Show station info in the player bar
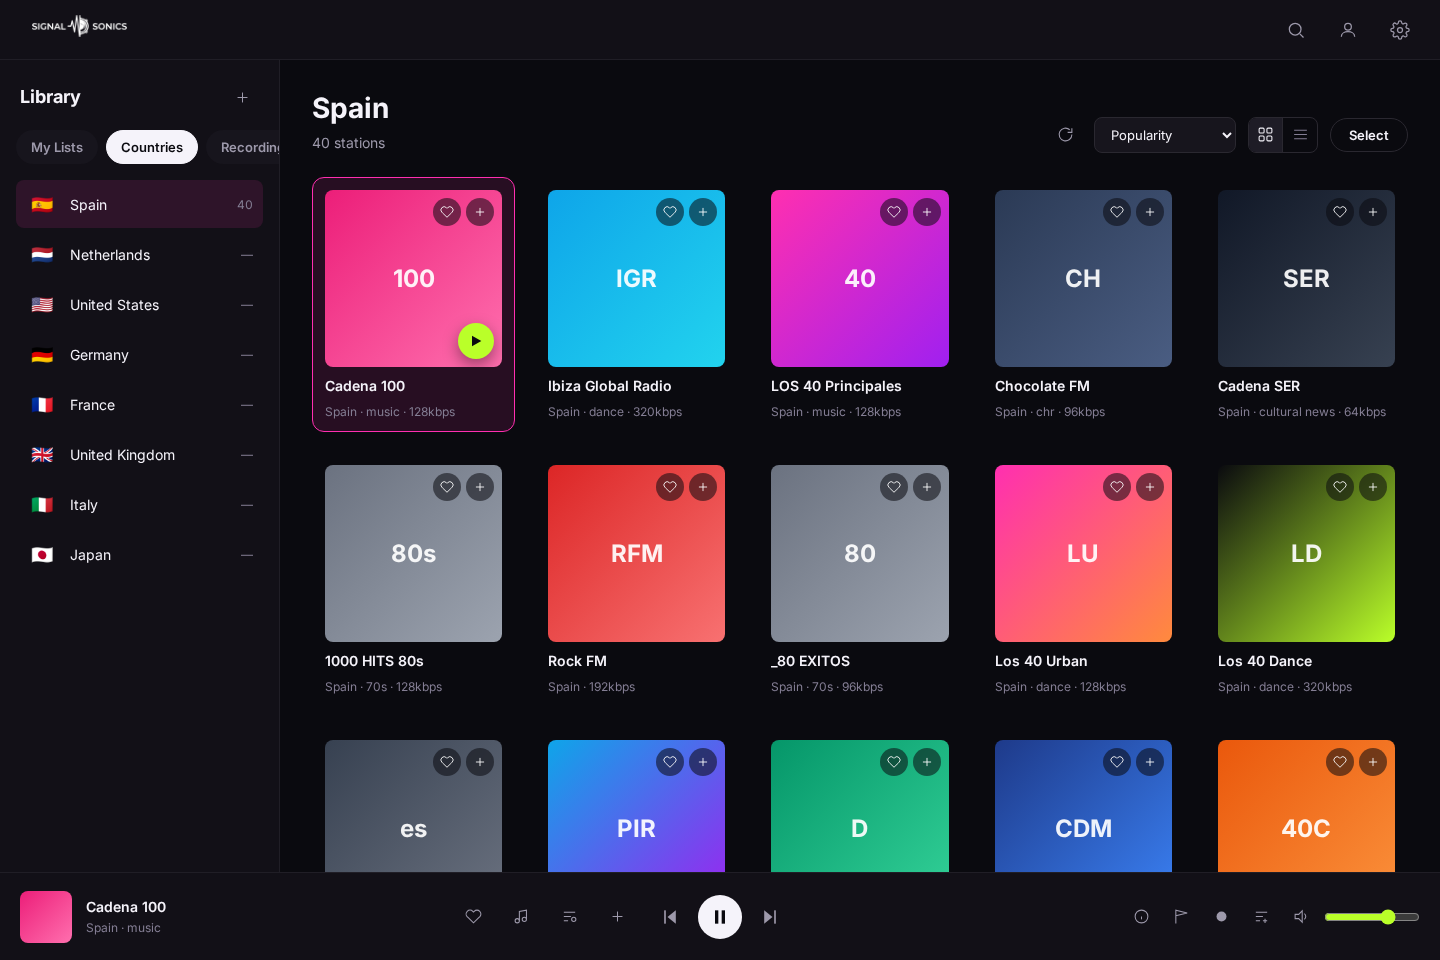This screenshot has width=1440, height=960. click(1141, 917)
